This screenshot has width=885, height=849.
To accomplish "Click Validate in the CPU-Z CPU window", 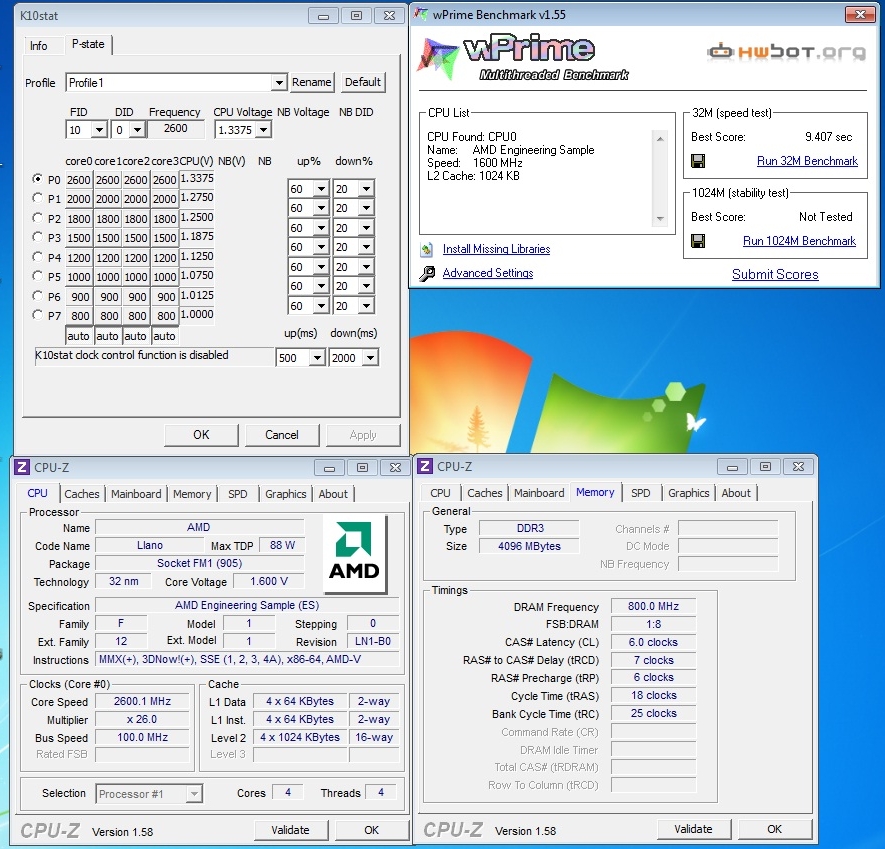I will [290, 830].
